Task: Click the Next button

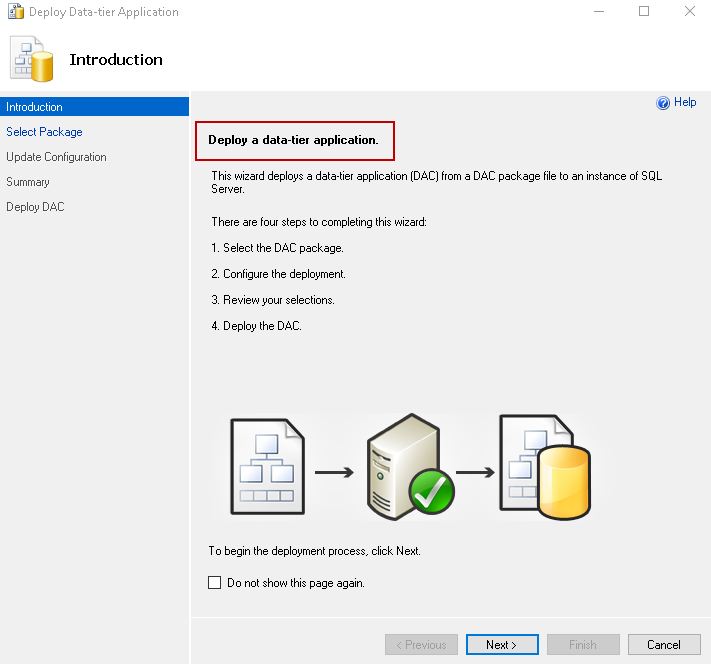Action: [502, 644]
